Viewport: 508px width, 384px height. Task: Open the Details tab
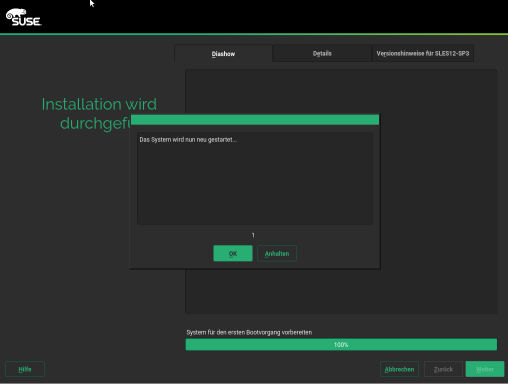(322, 53)
